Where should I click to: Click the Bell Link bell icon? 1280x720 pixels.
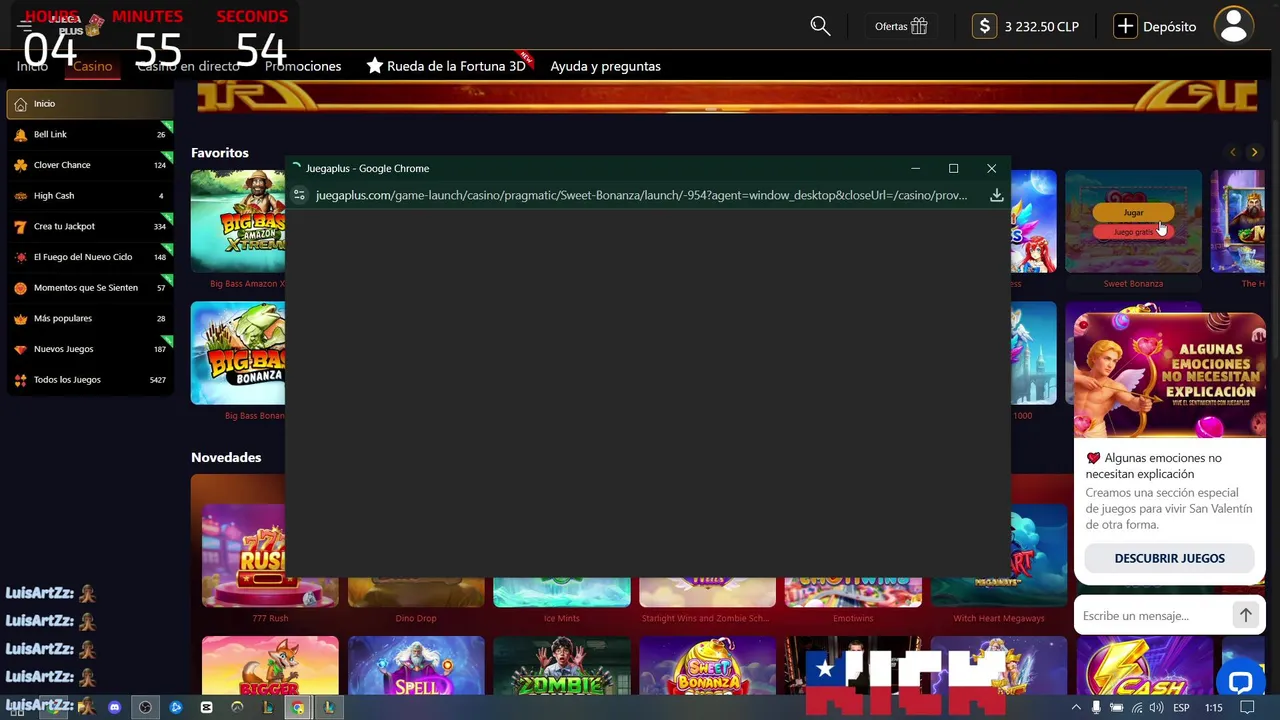(20, 134)
